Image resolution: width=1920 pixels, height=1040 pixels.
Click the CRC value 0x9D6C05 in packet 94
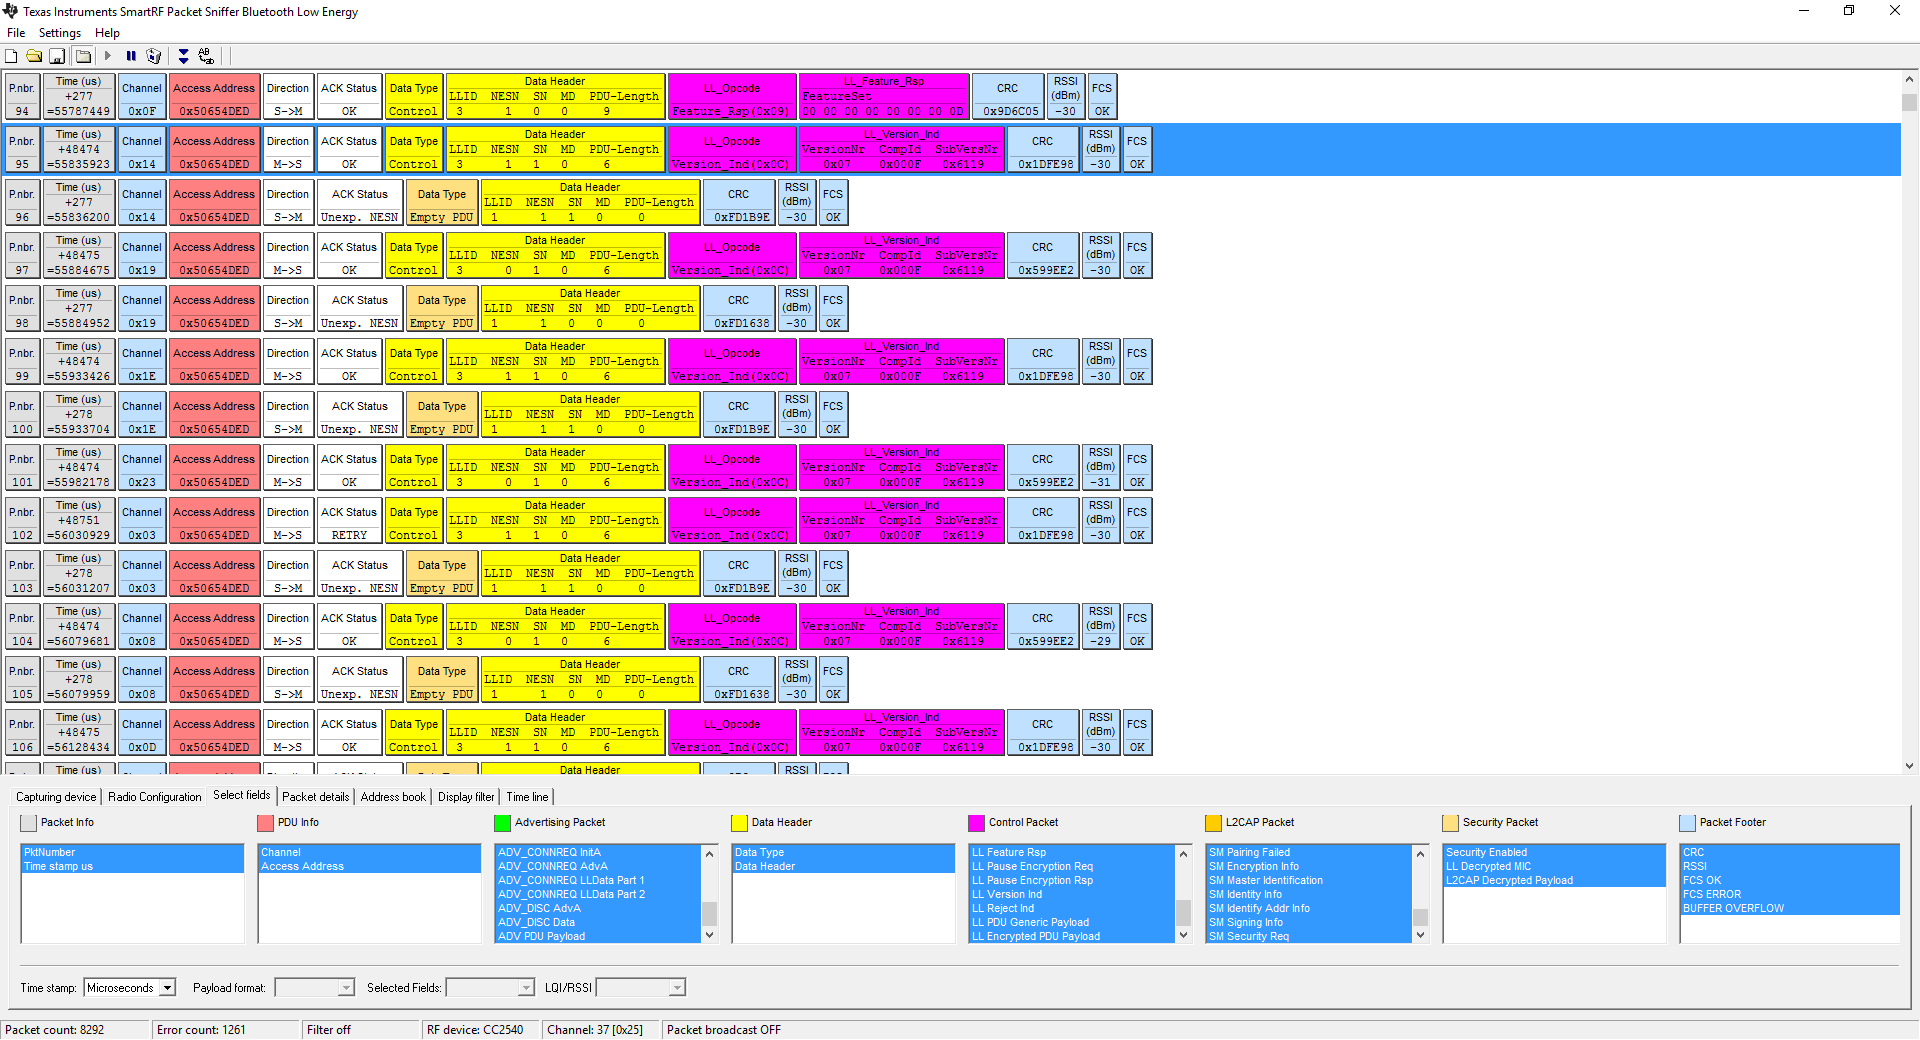tap(1010, 112)
